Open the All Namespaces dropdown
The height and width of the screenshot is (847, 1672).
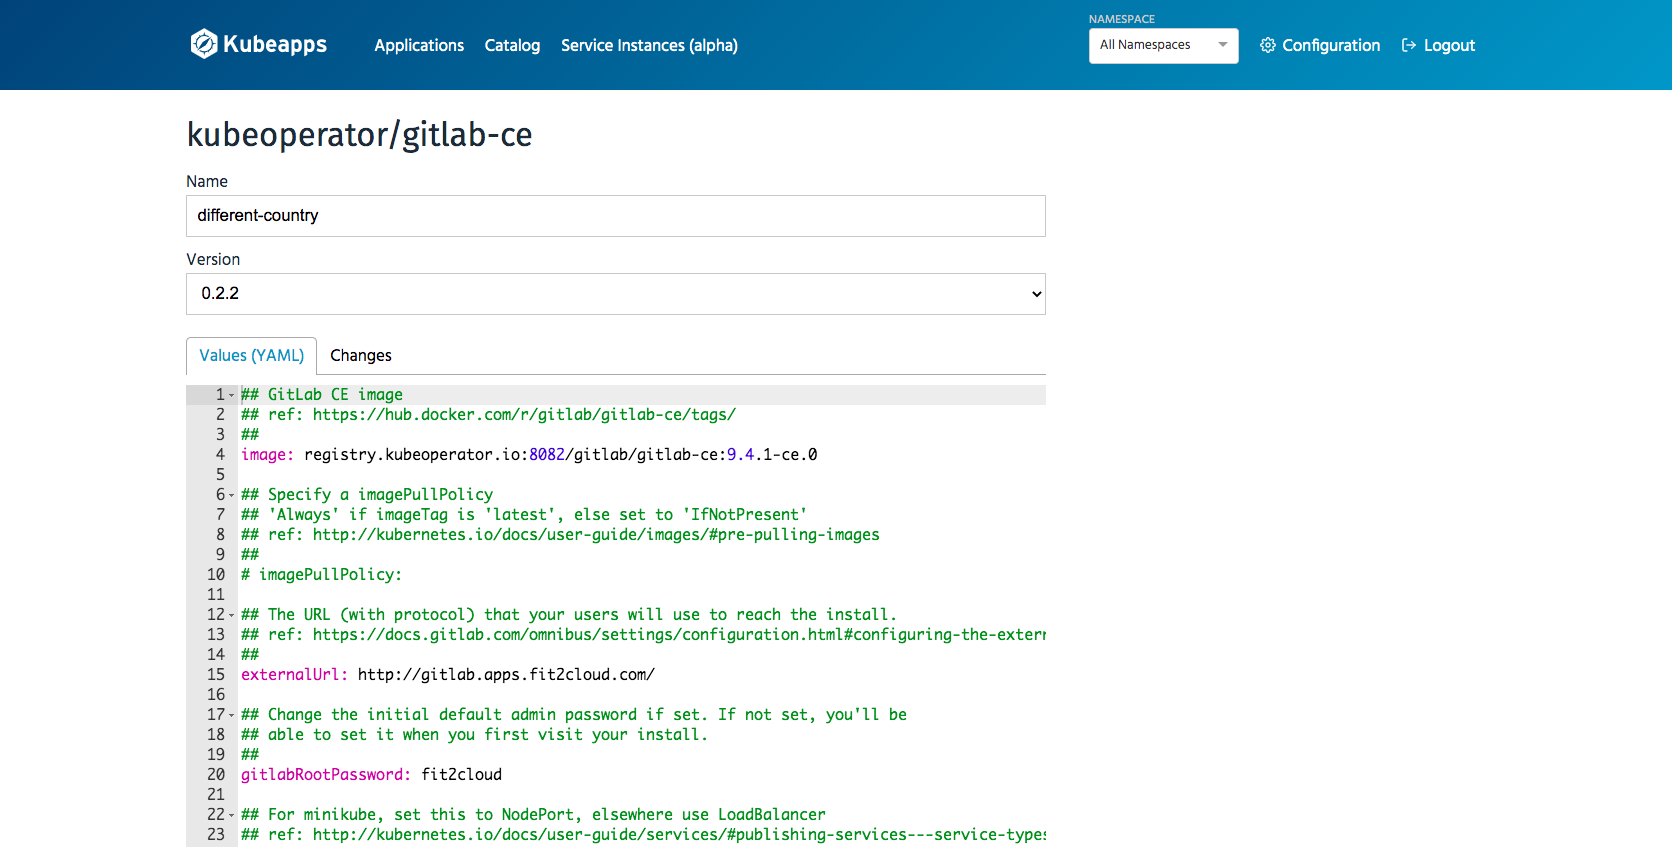1163,45
